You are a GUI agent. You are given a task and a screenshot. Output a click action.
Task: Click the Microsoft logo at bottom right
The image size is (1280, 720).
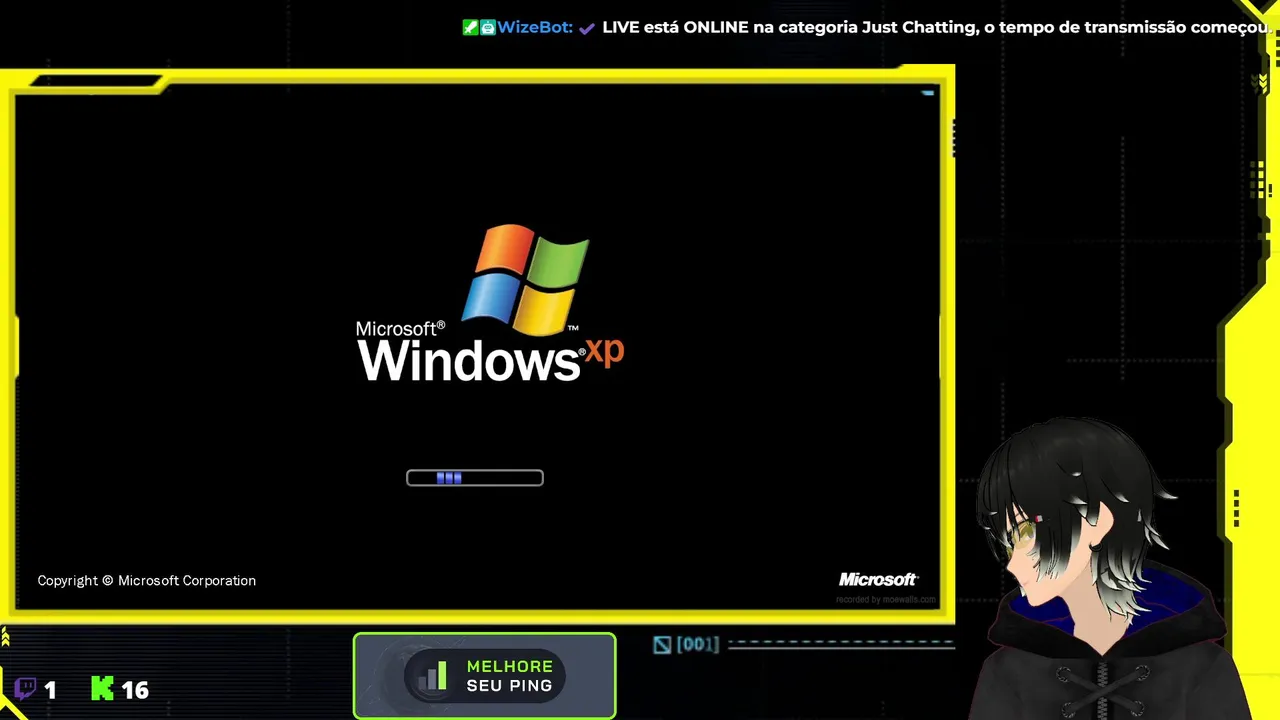(x=878, y=580)
